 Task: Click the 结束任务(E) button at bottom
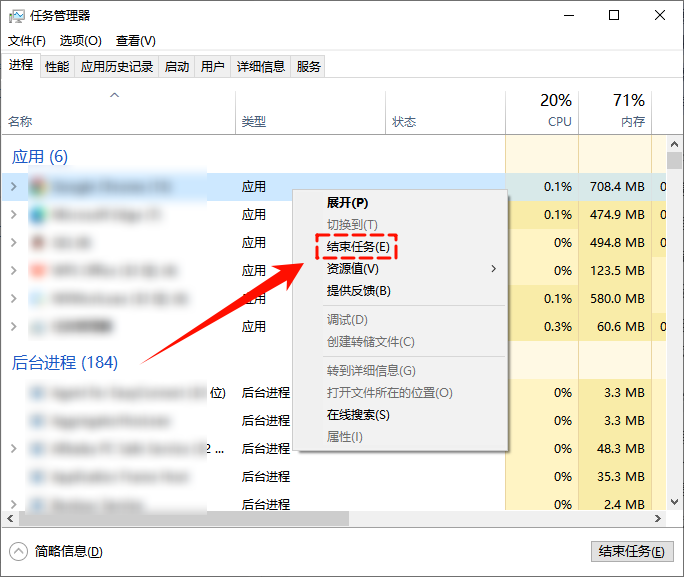pos(632,551)
